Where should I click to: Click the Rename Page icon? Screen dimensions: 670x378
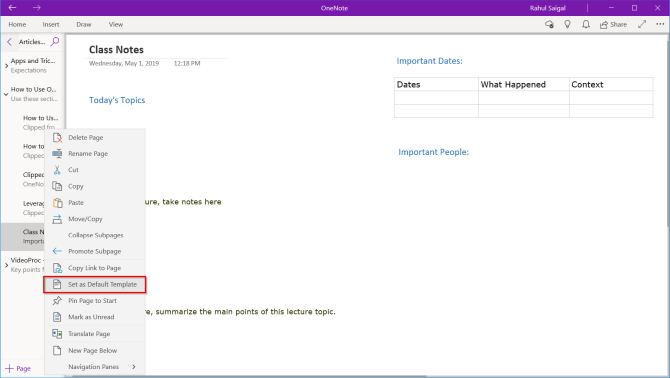click(x=57, y=154)
